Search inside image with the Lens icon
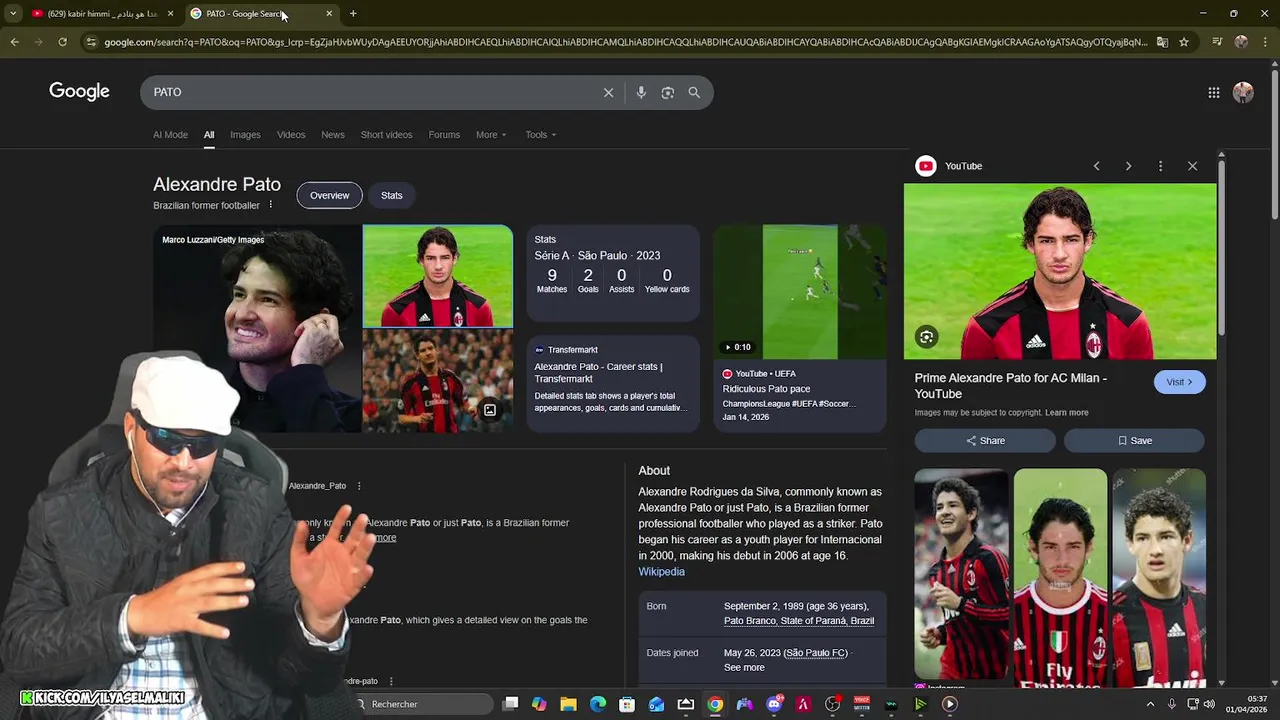The height and width of the screenshot is (720, 1280). tap(926, 337)
